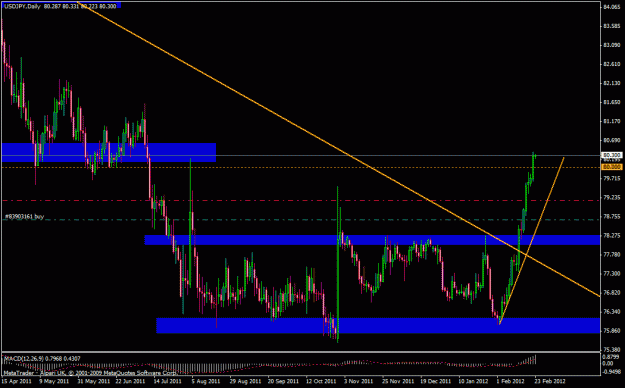This screenshot has height=388, width=625.
Task: Click the 1 Feb 2012 date label
Action: pos(511,381)
